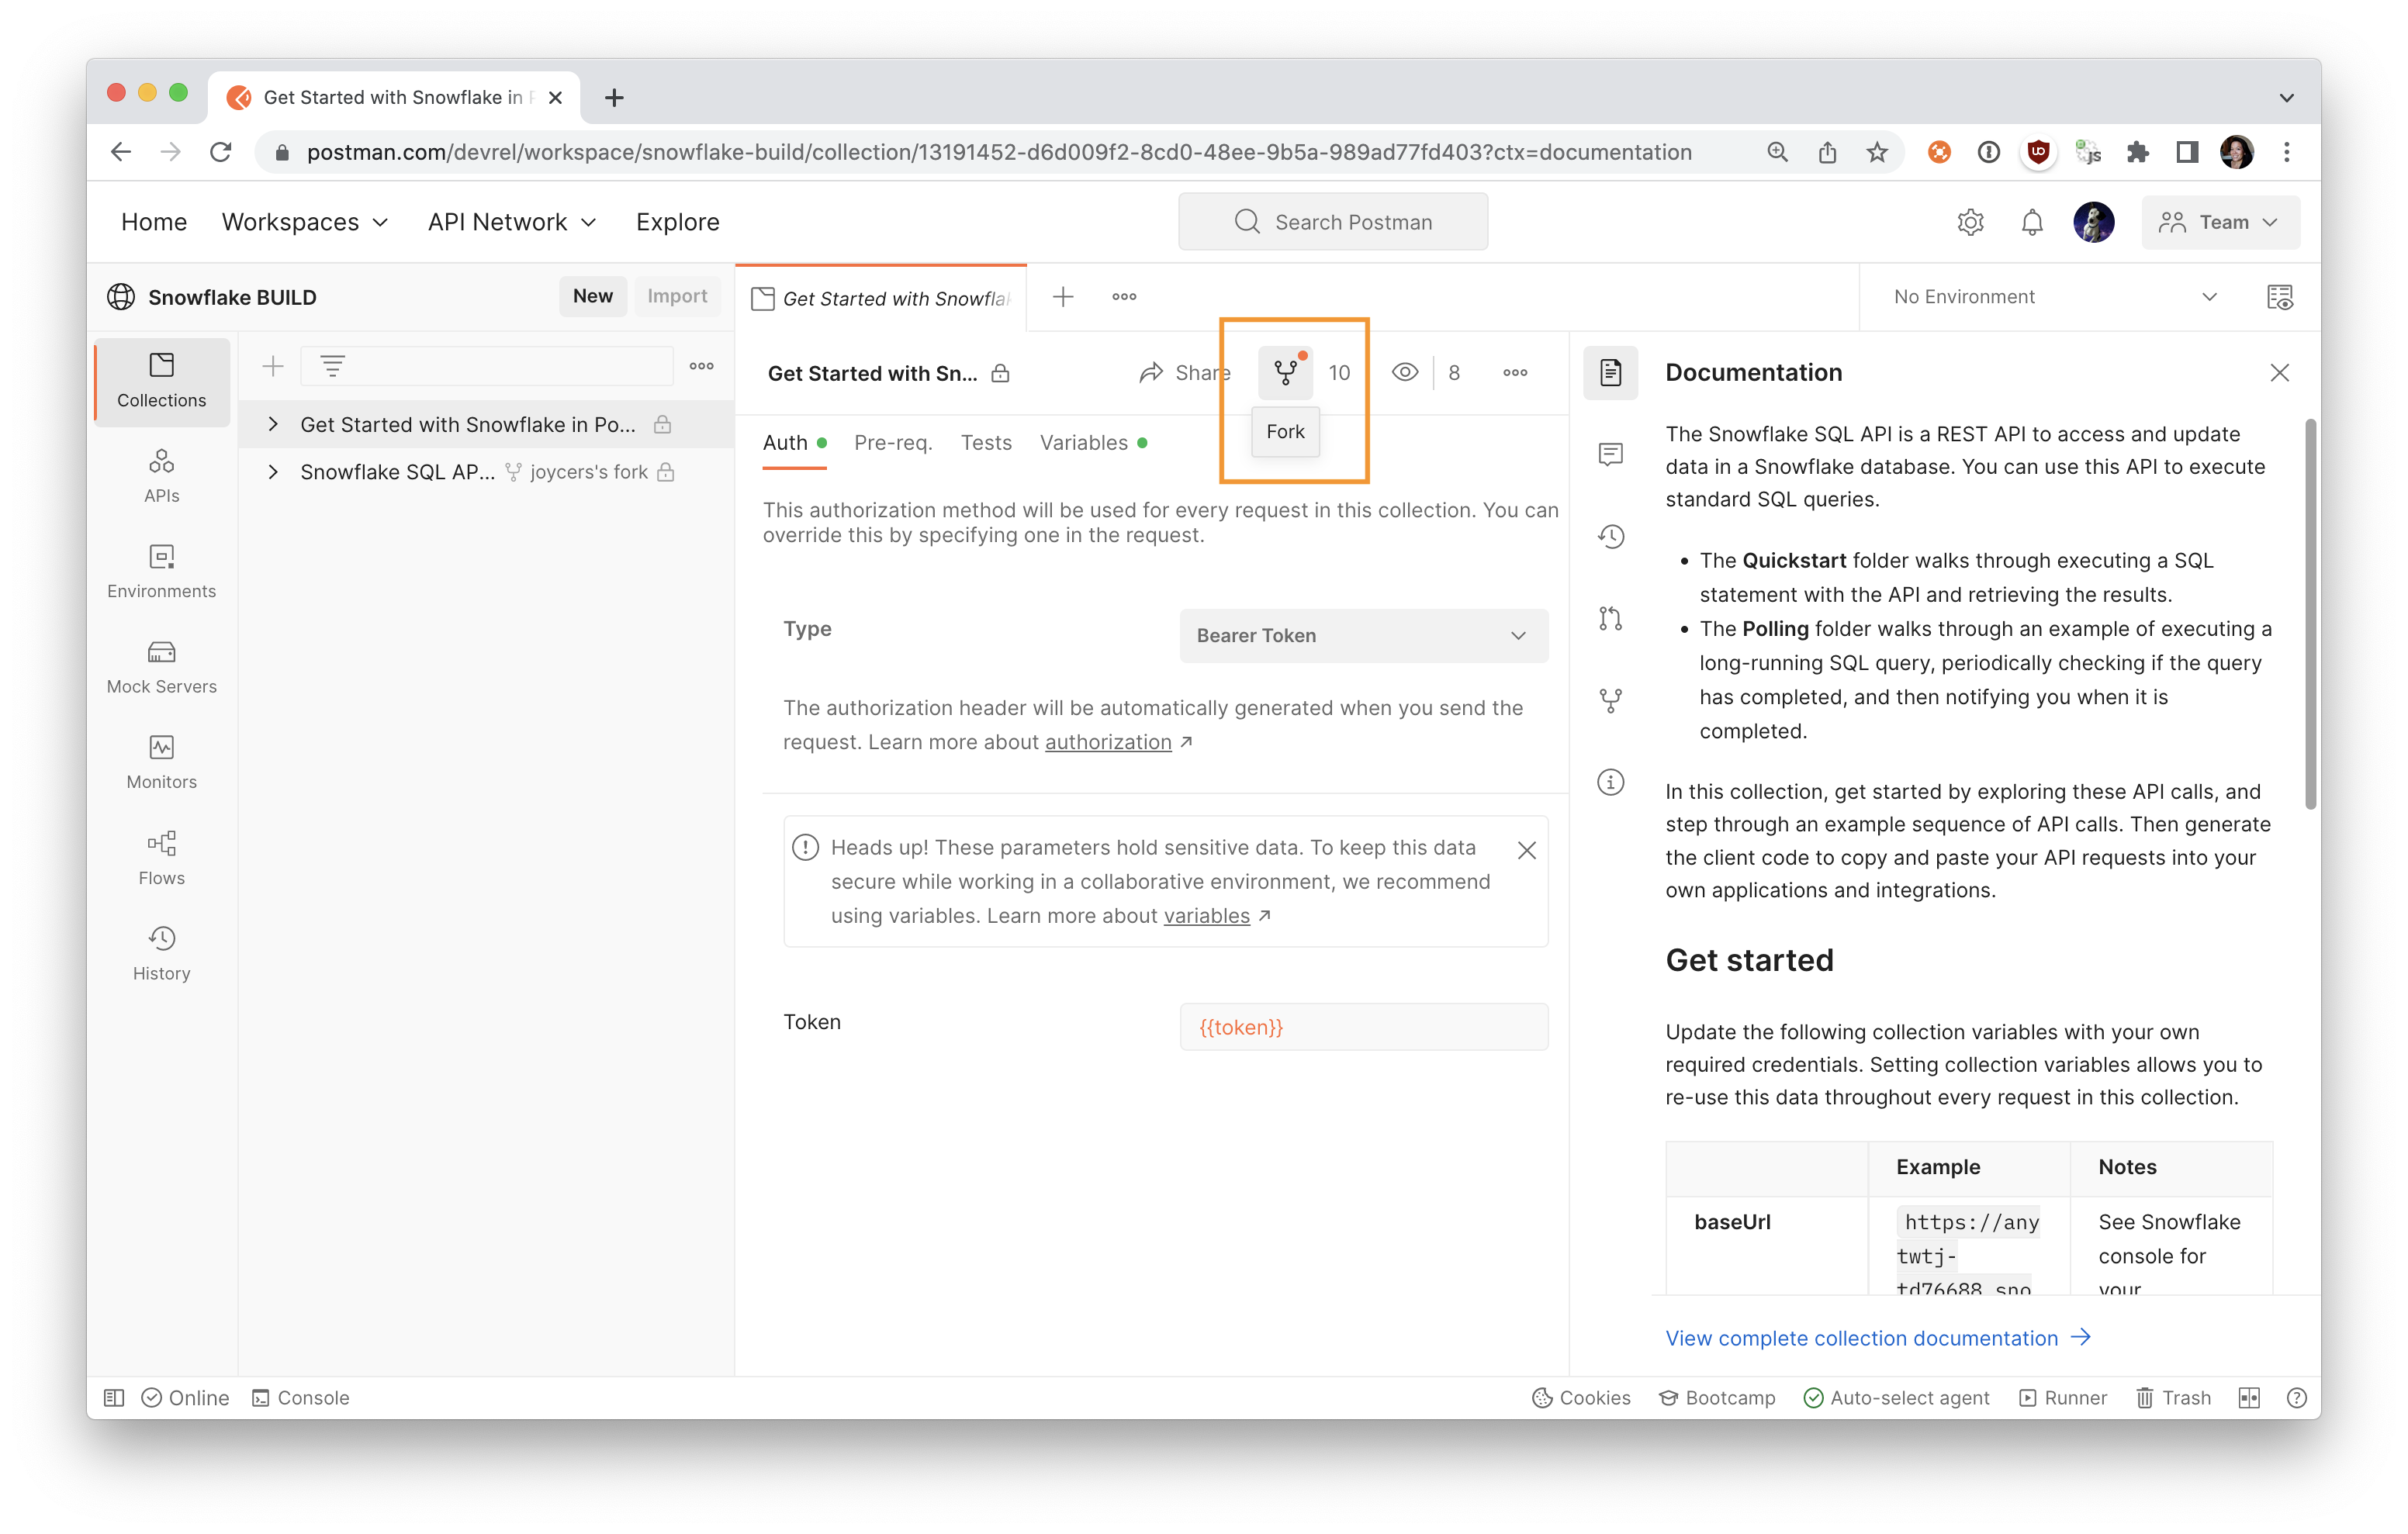Open pull requests icon in right sidebar
The image size is (2408, 1534).
tap(1610, 619)
